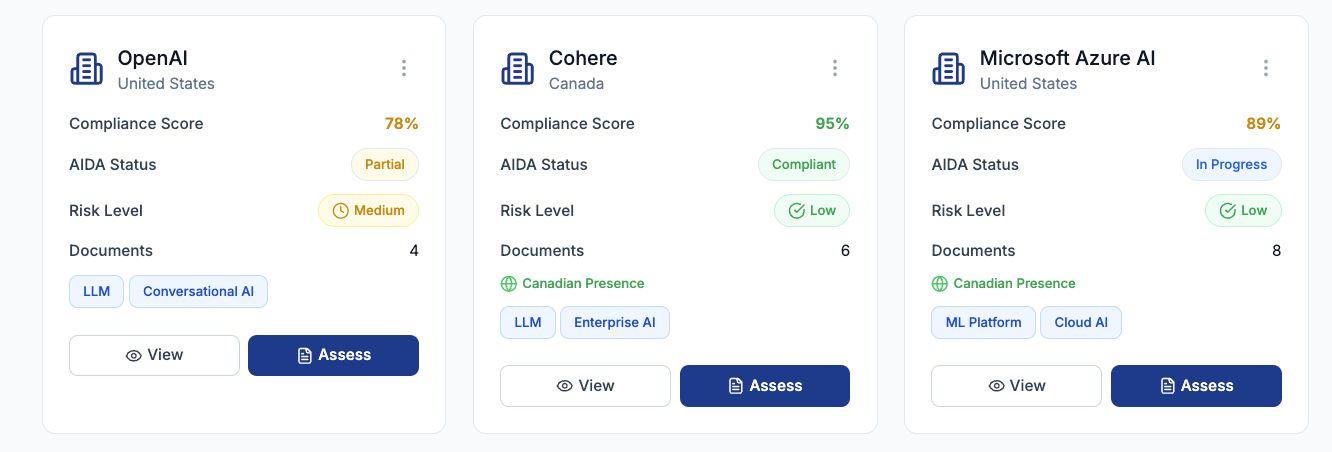
Task: Click the Microsoft Azure AI building icon
Action: [x=949, y=69]
